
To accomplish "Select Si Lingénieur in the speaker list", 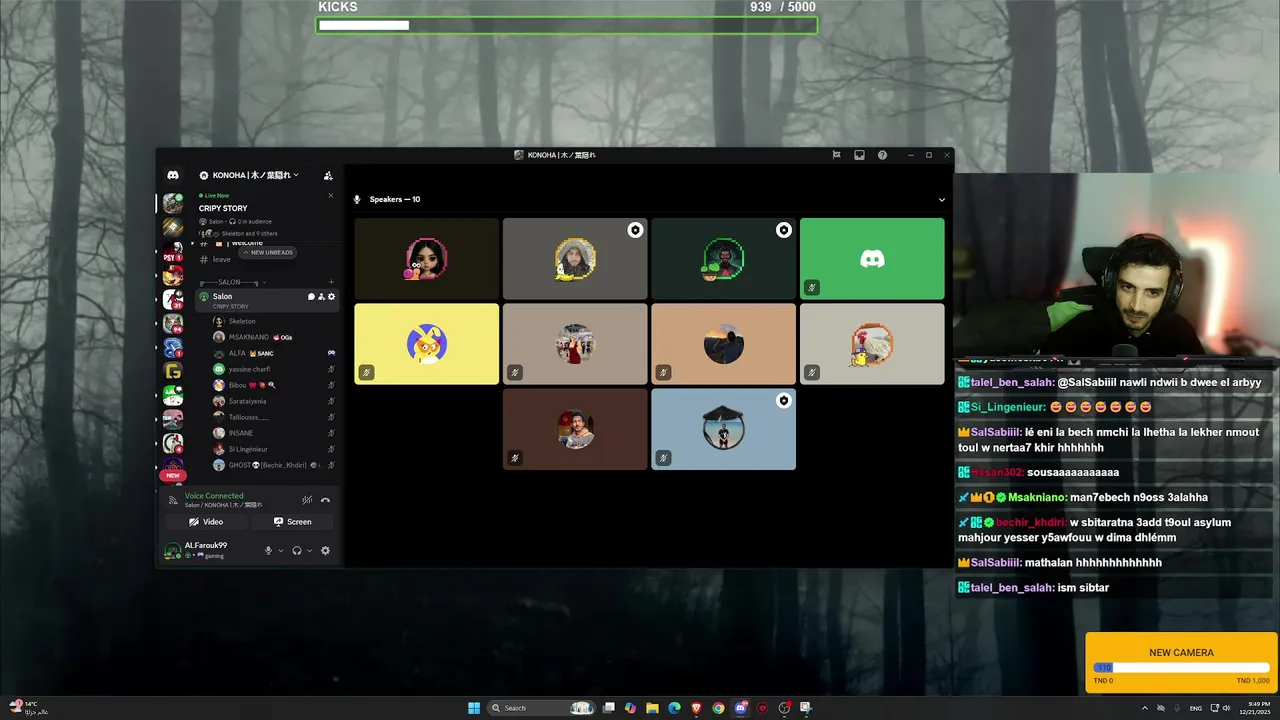I will [274, 449].
